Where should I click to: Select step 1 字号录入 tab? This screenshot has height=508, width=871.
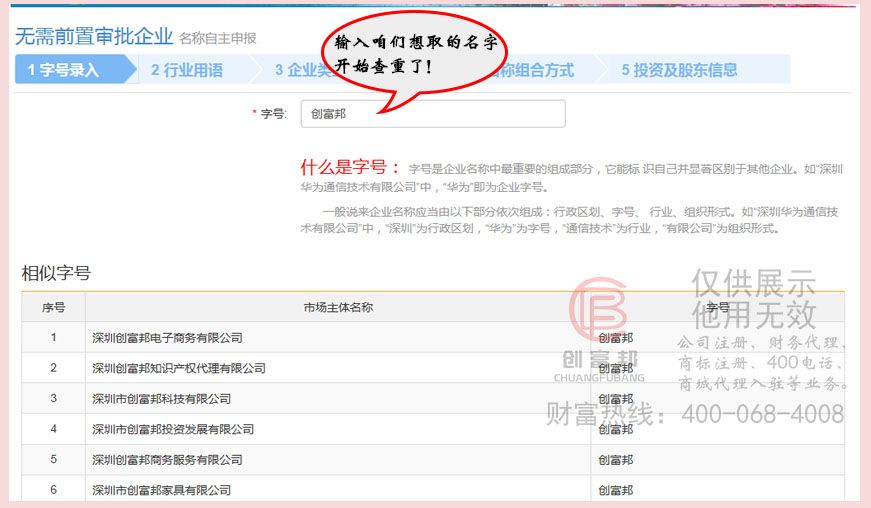coord(76,69)
